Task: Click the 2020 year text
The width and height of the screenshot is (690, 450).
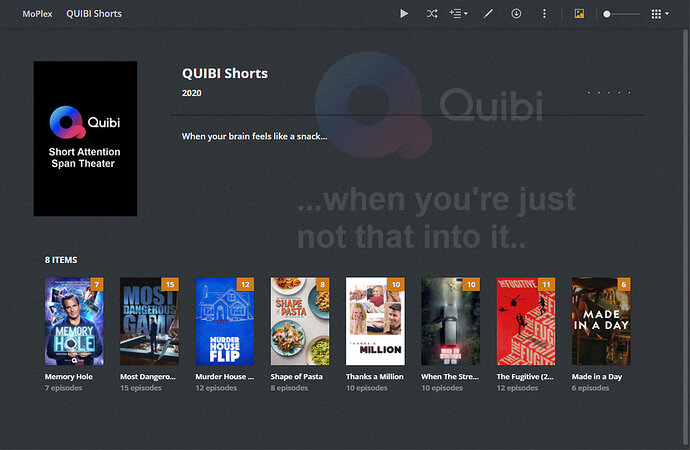Action: (191, 93)
